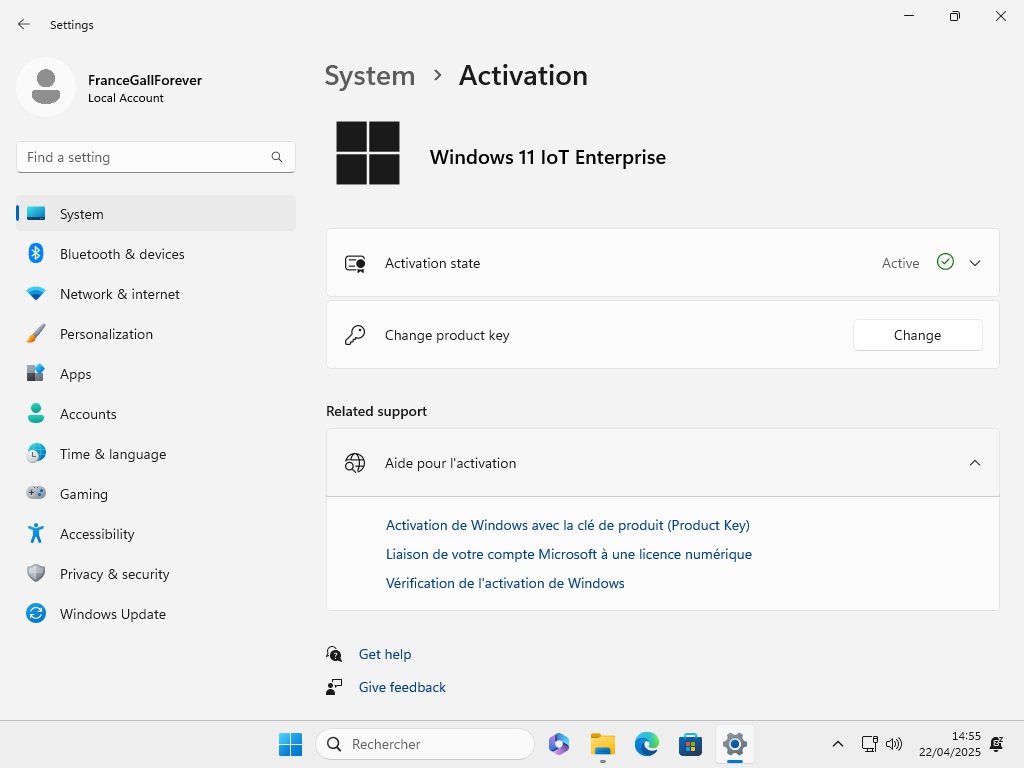Click the Change product key button
1024x768 pixels.
pyautogui.click(x=917, y=335)
